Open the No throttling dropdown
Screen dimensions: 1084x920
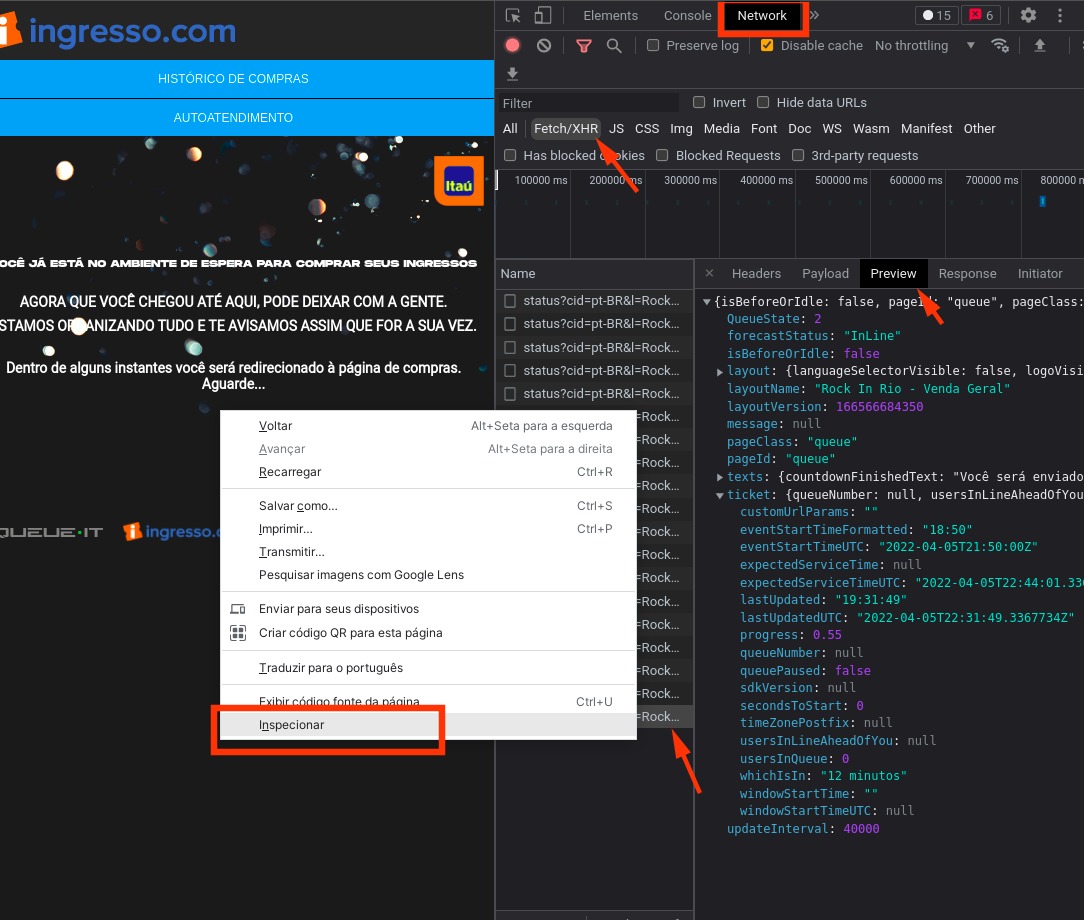925,46
